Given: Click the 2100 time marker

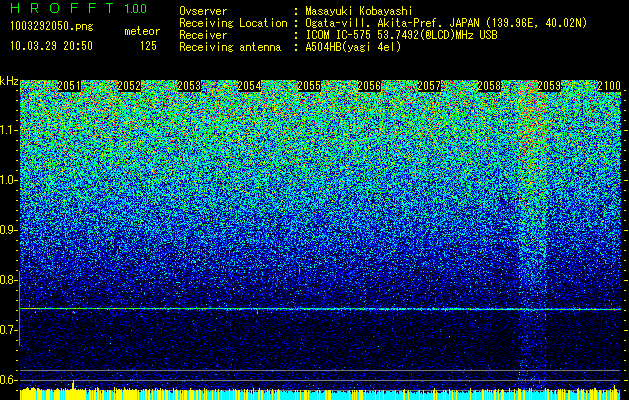Looking at the screenshot, I should [x=609, y=86].
